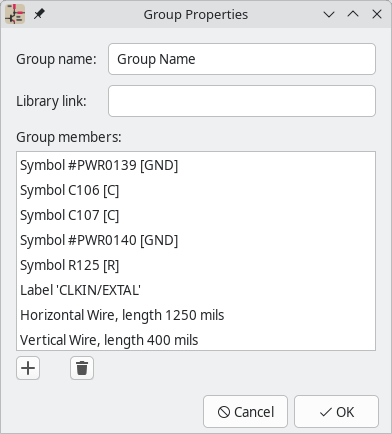This screenshot has height=434, width=392.
Task: Click the add group member plus icon
Action: (28, 368)
